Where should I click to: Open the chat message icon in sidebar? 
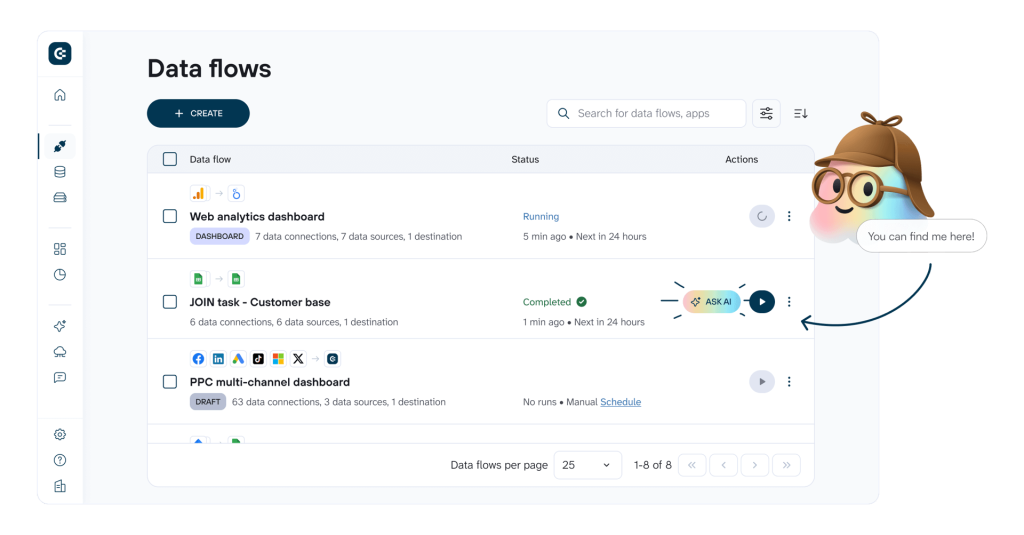(60, 378)
